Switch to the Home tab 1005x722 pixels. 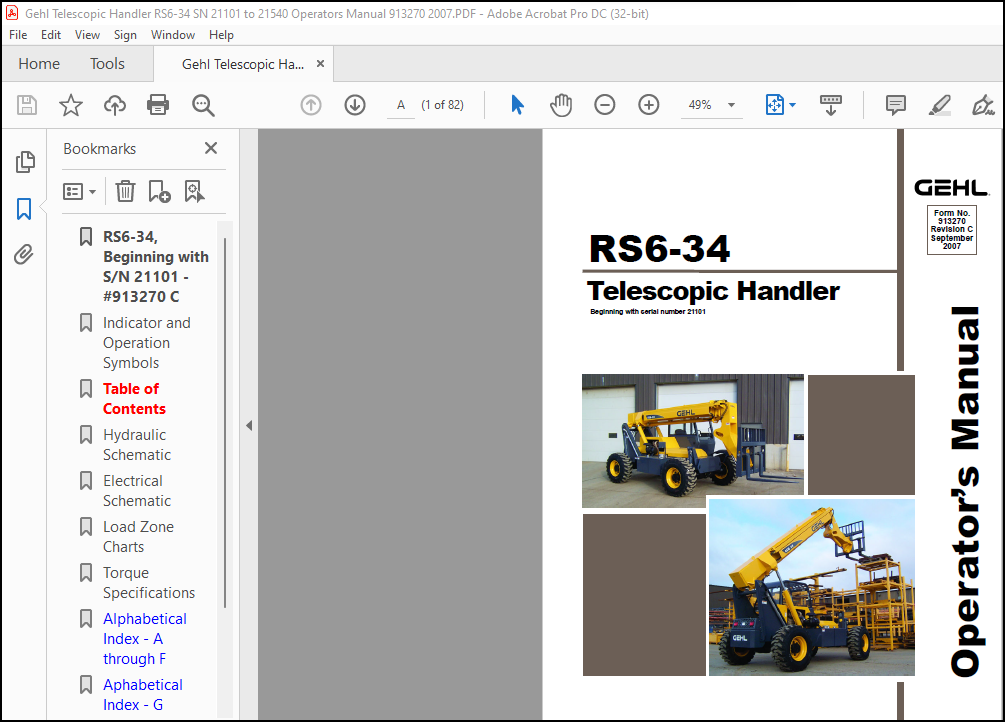tap(39, 63)
